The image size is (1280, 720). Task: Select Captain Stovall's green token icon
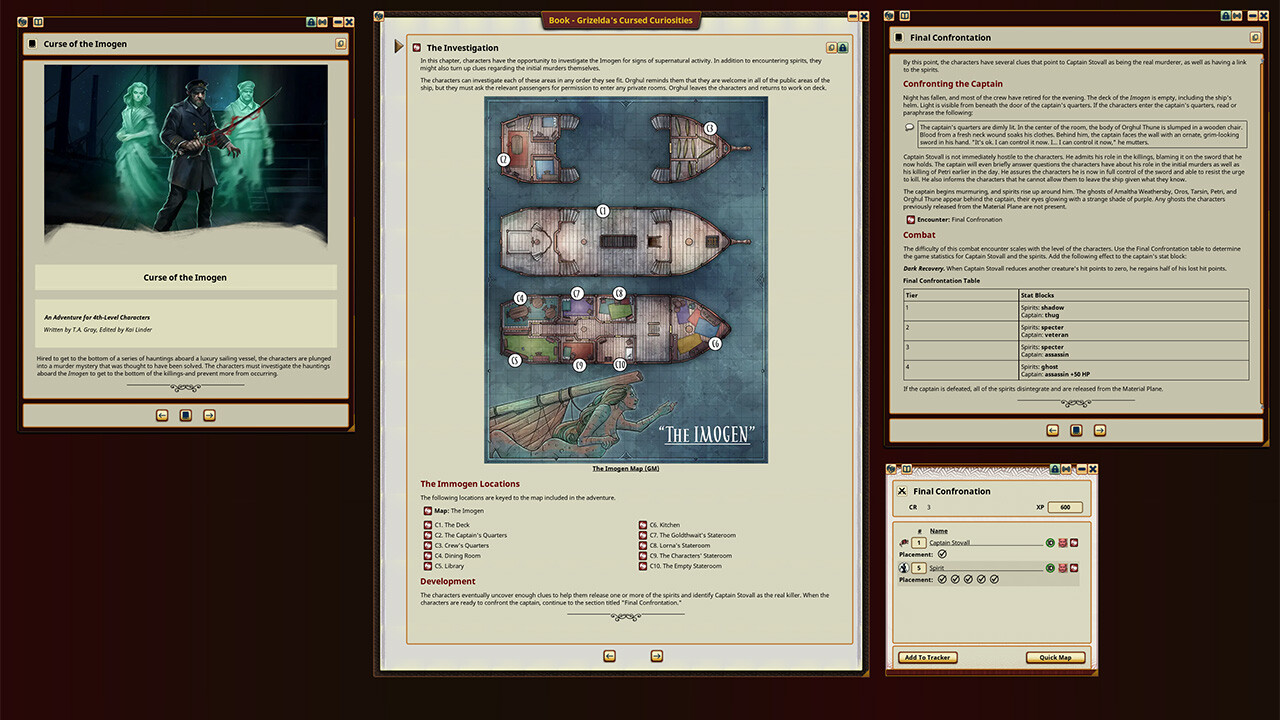coord(1051,543)
